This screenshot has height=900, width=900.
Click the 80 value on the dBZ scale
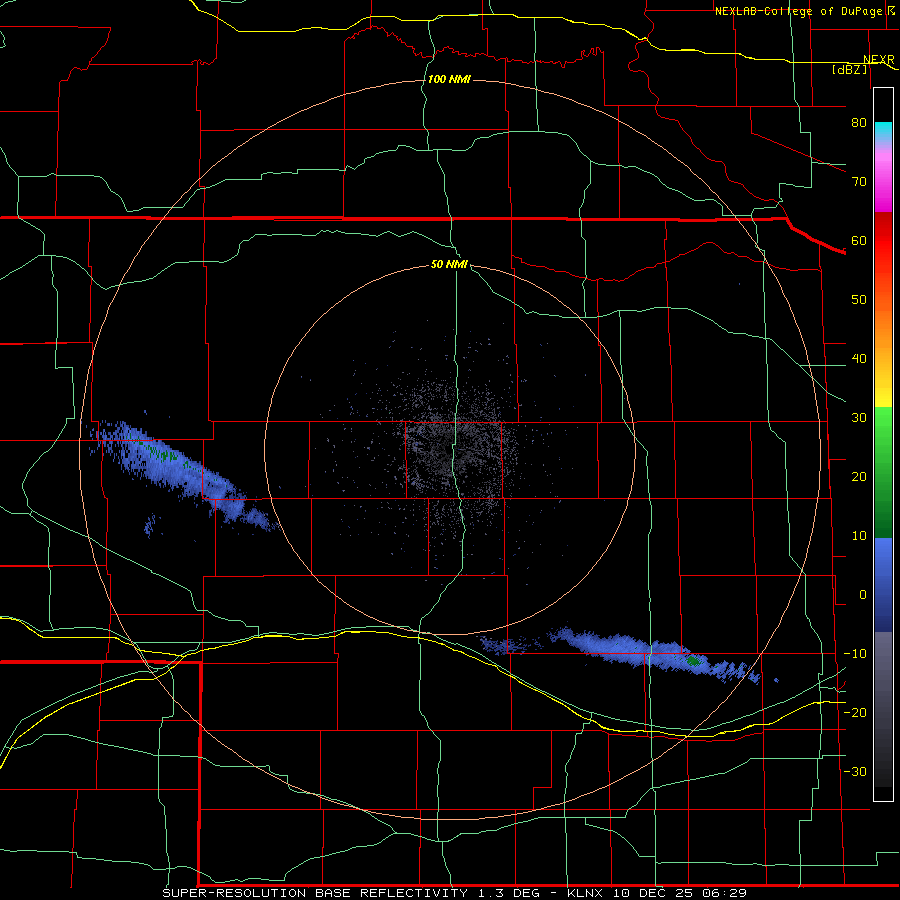859,123
